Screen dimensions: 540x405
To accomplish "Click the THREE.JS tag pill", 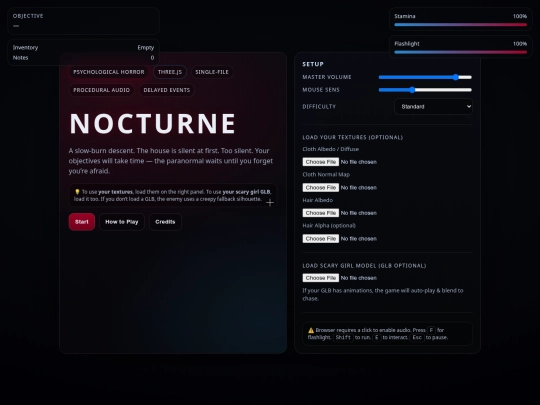I will tap(170, 72).
